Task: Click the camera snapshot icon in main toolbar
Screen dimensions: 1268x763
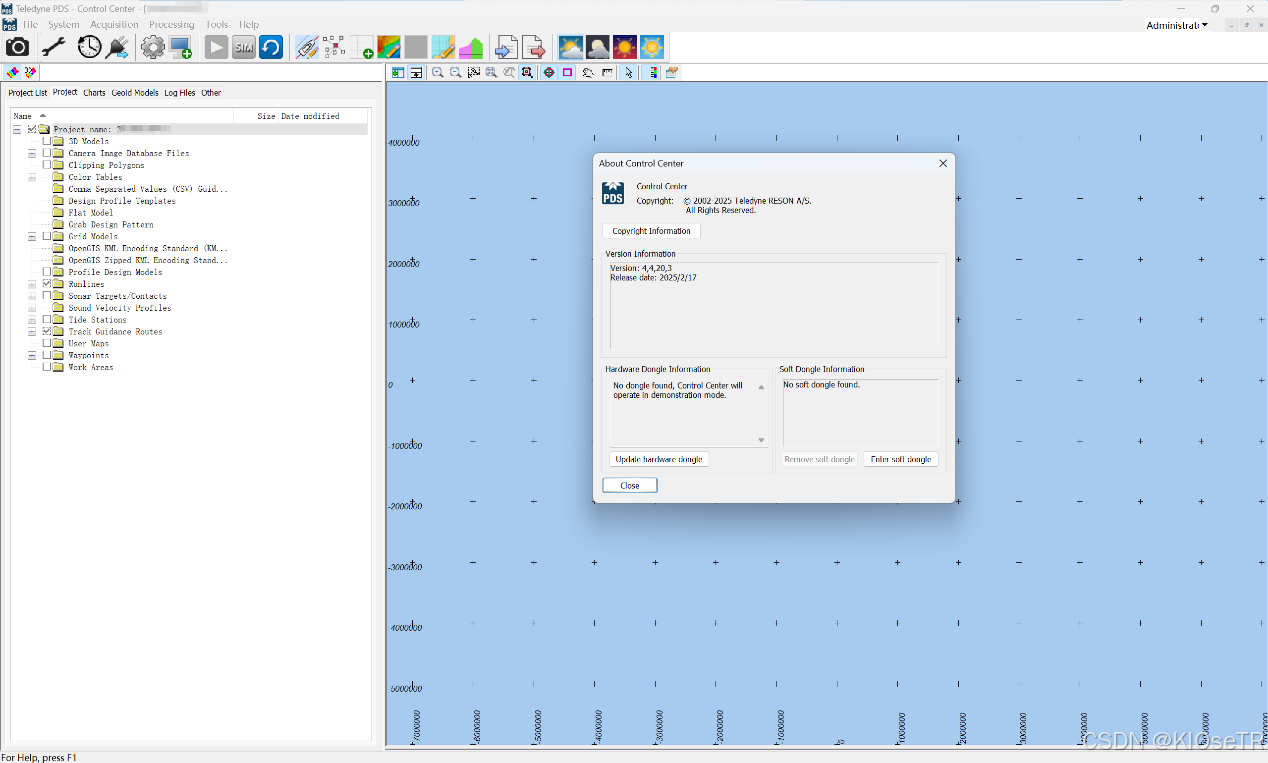Action: (x=18, y=47)
